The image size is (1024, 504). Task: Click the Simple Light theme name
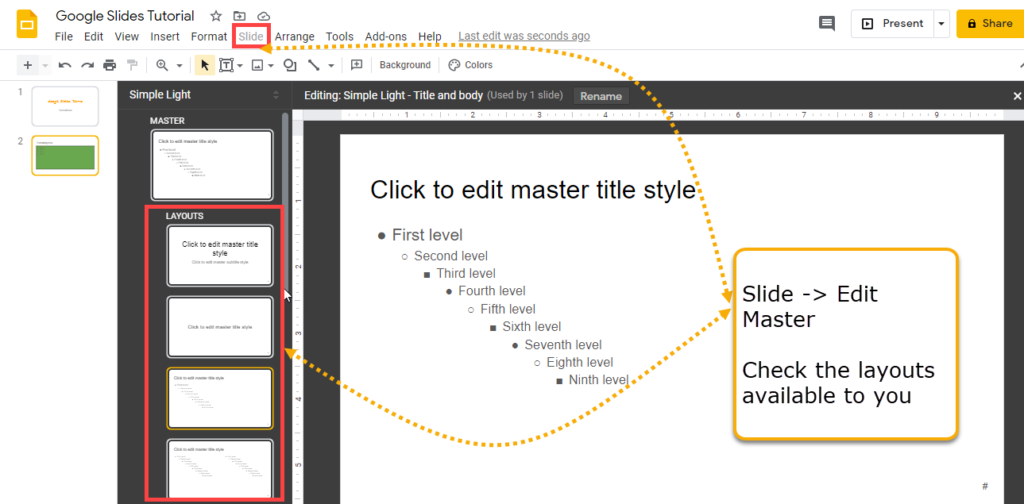point(160,95)
